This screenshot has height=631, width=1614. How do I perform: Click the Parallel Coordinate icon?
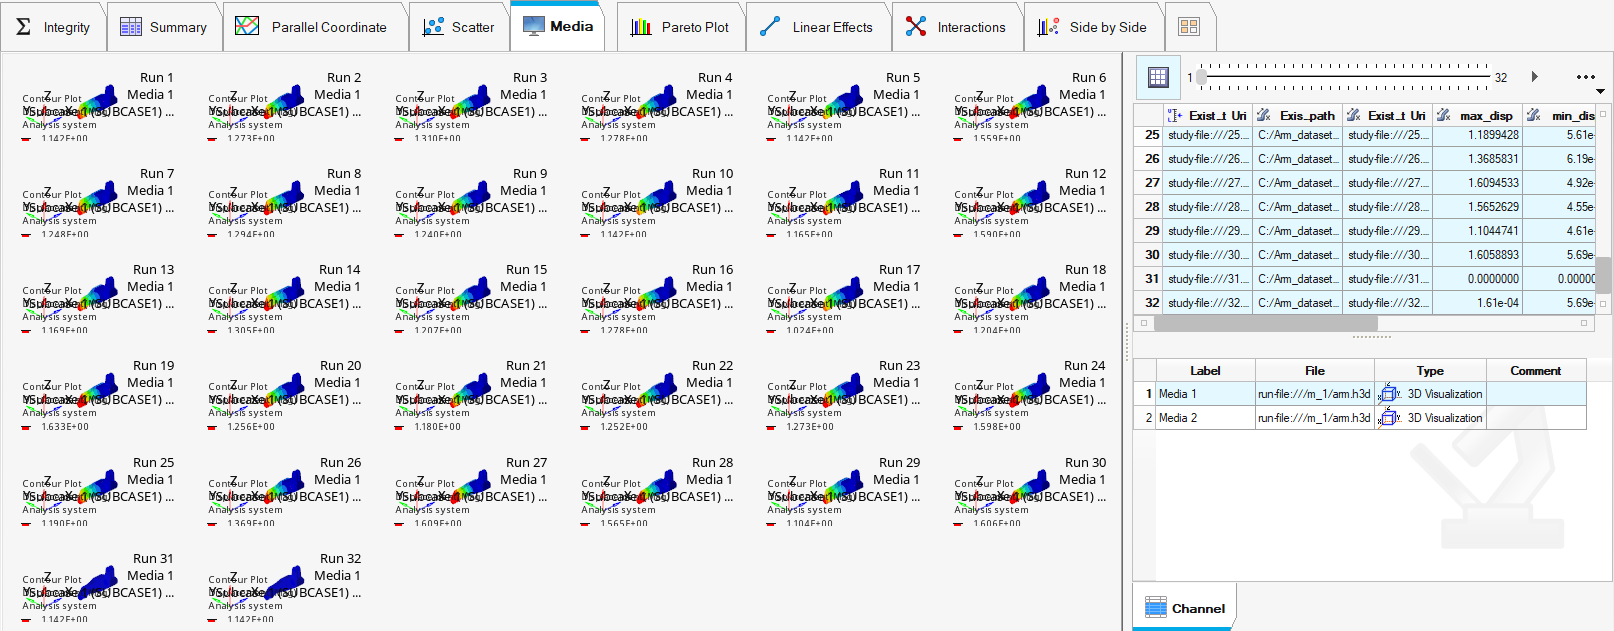point(247,26)
